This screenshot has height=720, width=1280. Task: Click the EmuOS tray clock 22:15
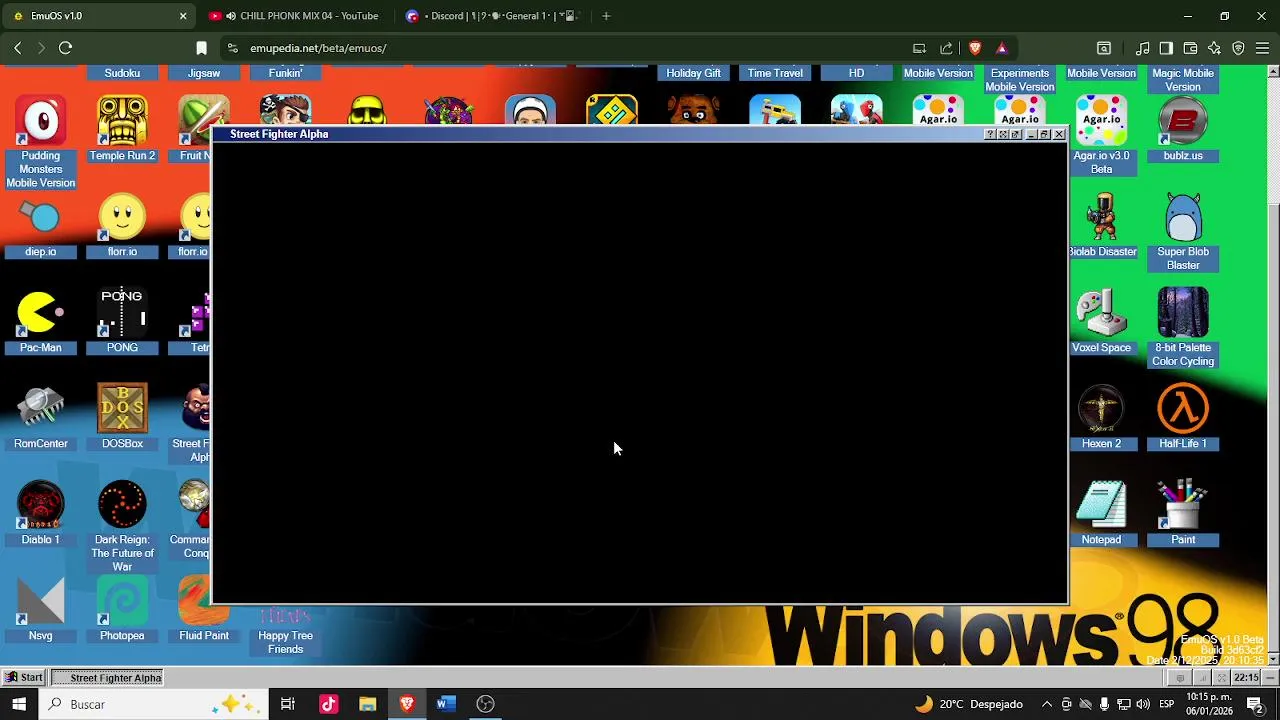point(1246,677)
